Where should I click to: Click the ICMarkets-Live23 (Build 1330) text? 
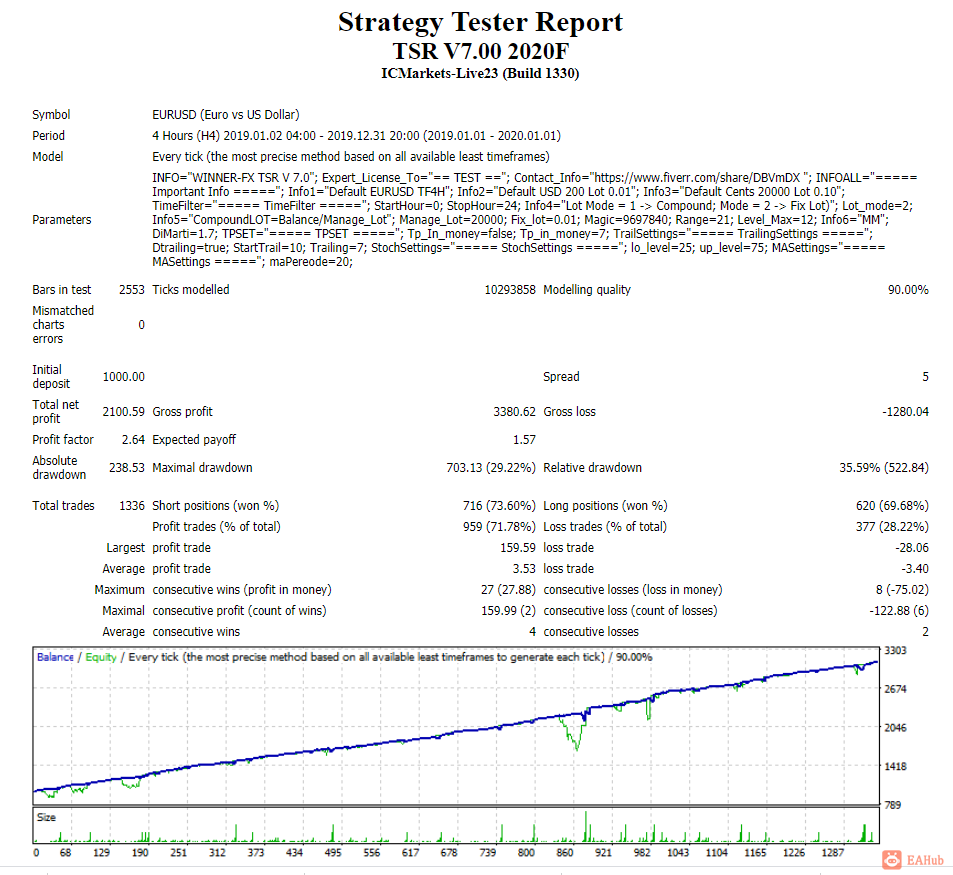tap(480, 74)
